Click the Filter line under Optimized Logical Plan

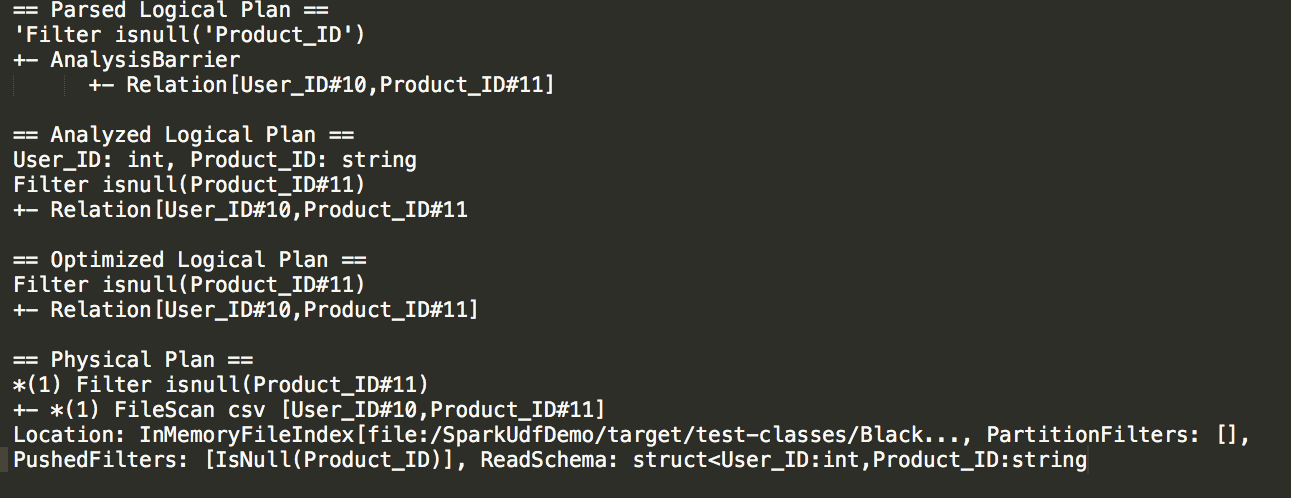(x=189, y=285)
